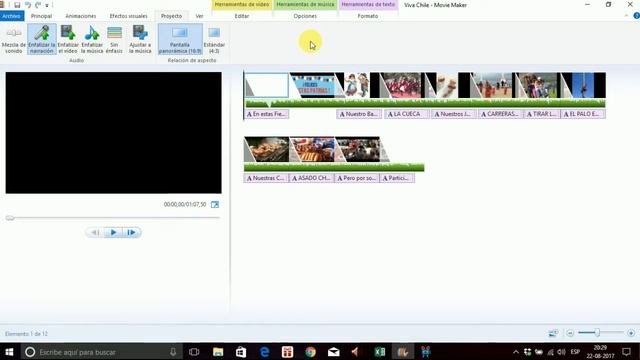This screenshot has width=640, height=360.
Task: Select the Fiestas Patrias banner clip
Action: [x=313, y=85]
